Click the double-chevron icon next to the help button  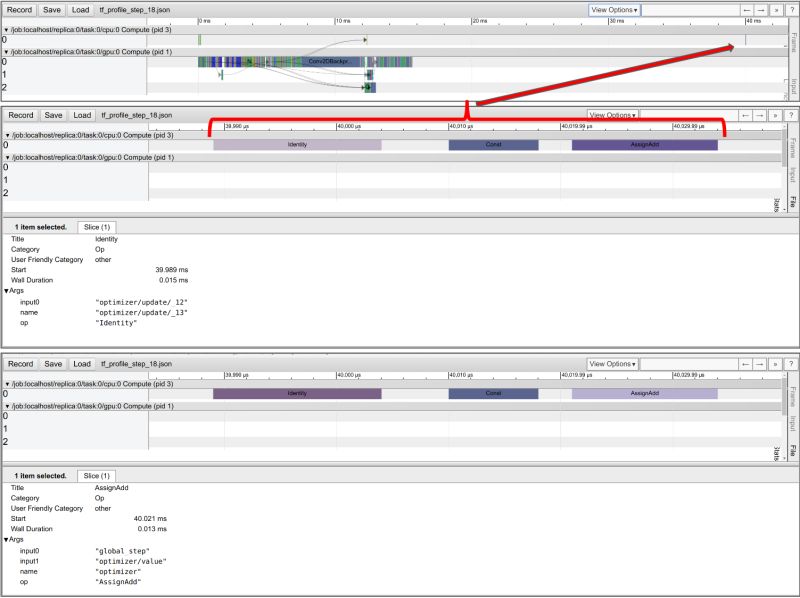click(776, 10)
